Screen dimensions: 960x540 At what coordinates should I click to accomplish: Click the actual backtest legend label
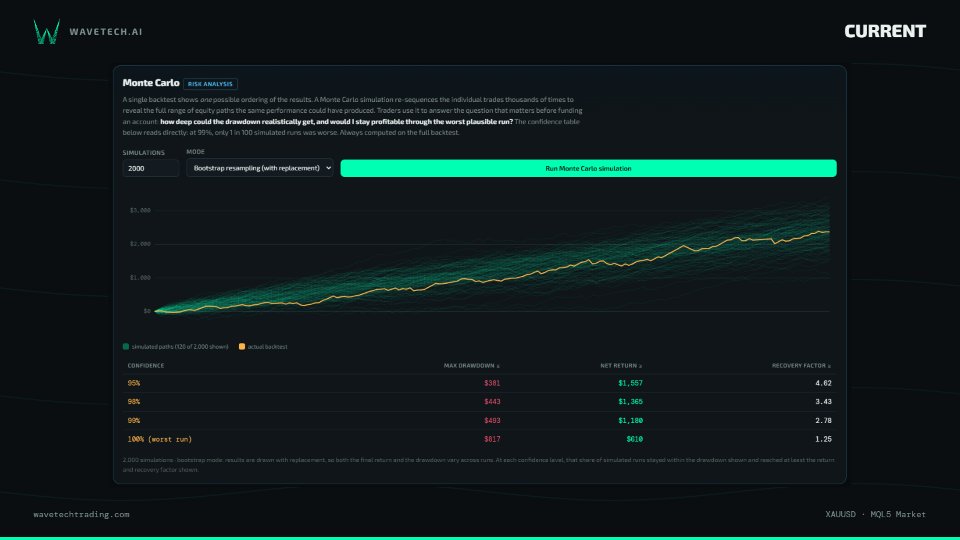pyautogui.click(x=268, y=347)
